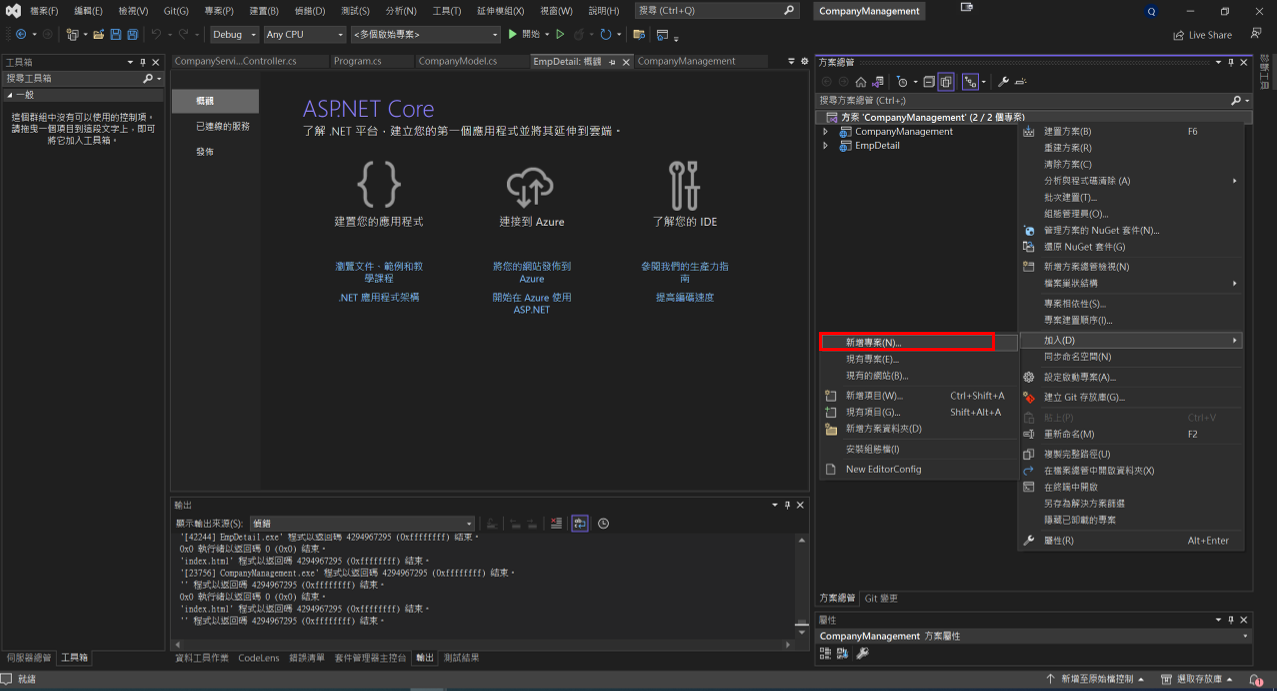
Task: Open the .NET 應用程式架構 link
Action: [x=379, y=297]
